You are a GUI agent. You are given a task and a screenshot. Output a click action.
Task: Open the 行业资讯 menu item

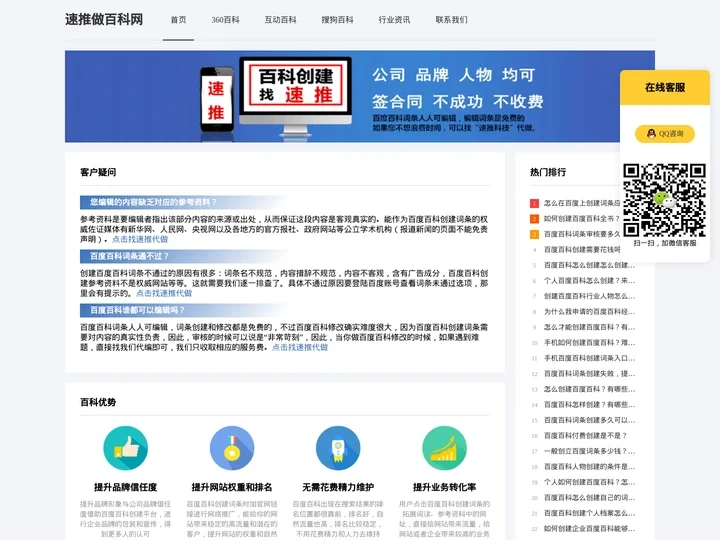click(394, 20)
